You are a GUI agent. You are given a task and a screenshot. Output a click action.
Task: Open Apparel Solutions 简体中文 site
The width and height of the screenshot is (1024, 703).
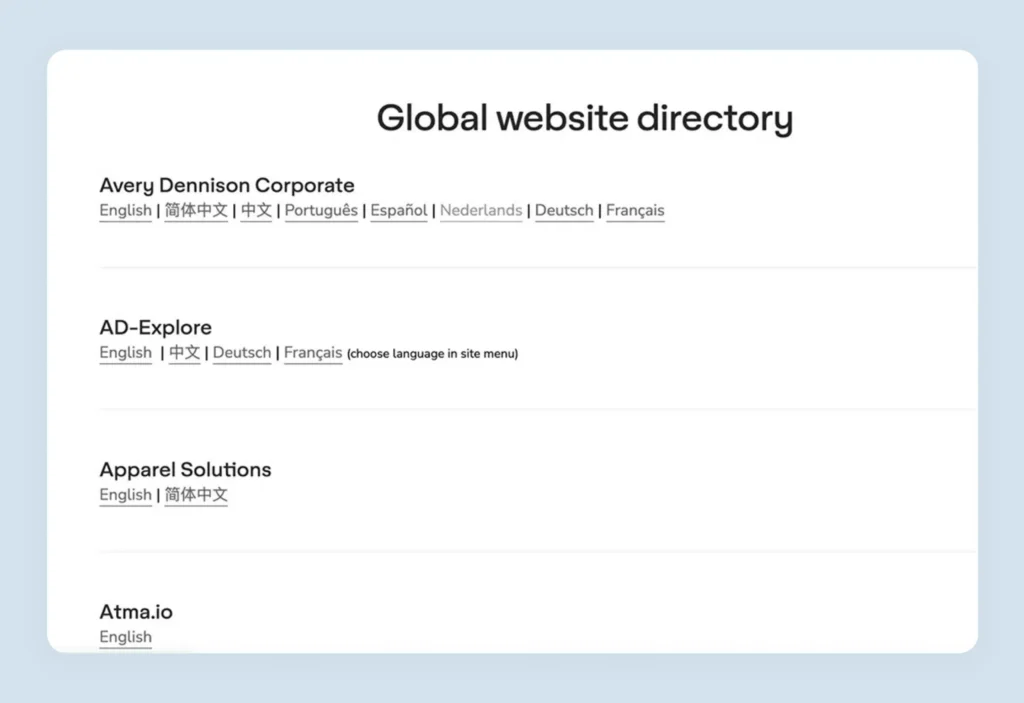point(196,495)
